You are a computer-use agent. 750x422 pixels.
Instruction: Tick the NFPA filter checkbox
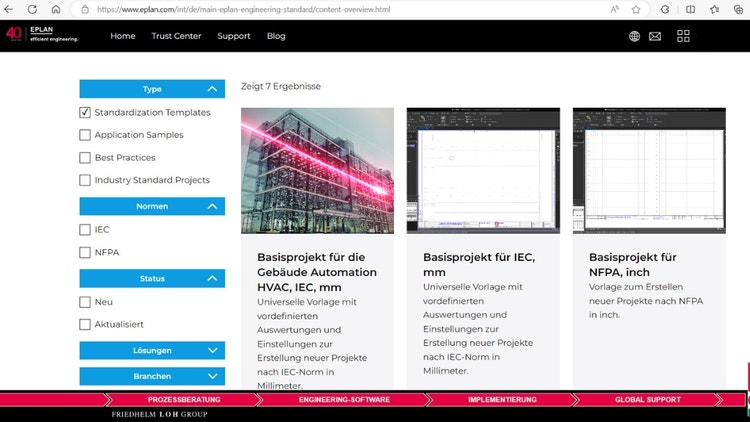[x=85, y=252]
